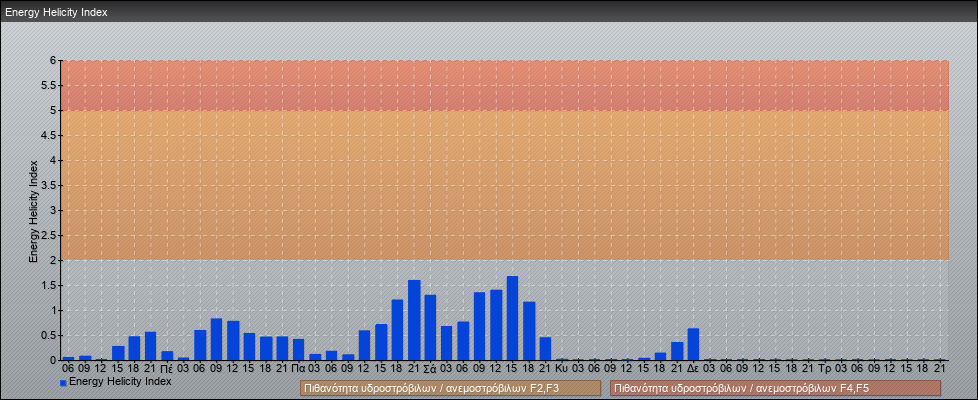Click the red F4,F5 zone above value 5
The image size is (978, 400).
[505, 85]
